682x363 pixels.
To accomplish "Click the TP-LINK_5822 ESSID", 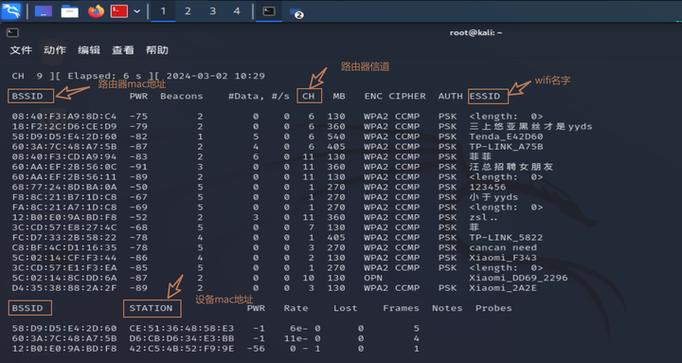I will (x=506, y=238).
